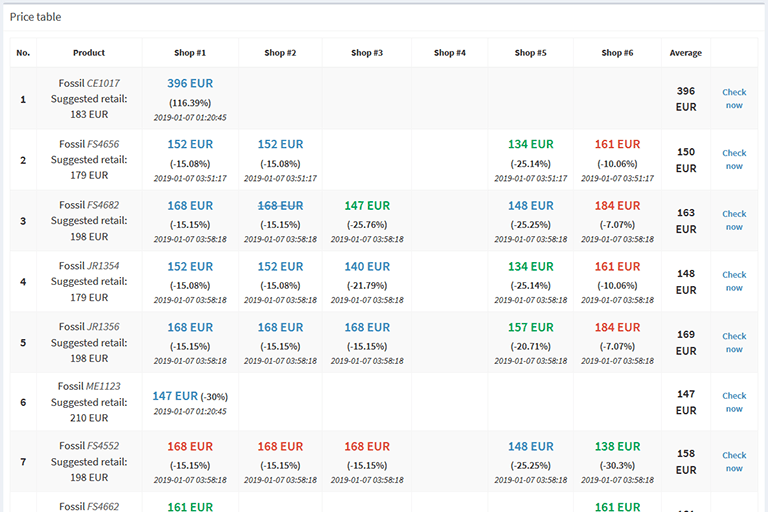This screenshot has width=768, height=512.
Task: Click 148 EUR Shop #5 price for FS4682
Action: point(530,205)
